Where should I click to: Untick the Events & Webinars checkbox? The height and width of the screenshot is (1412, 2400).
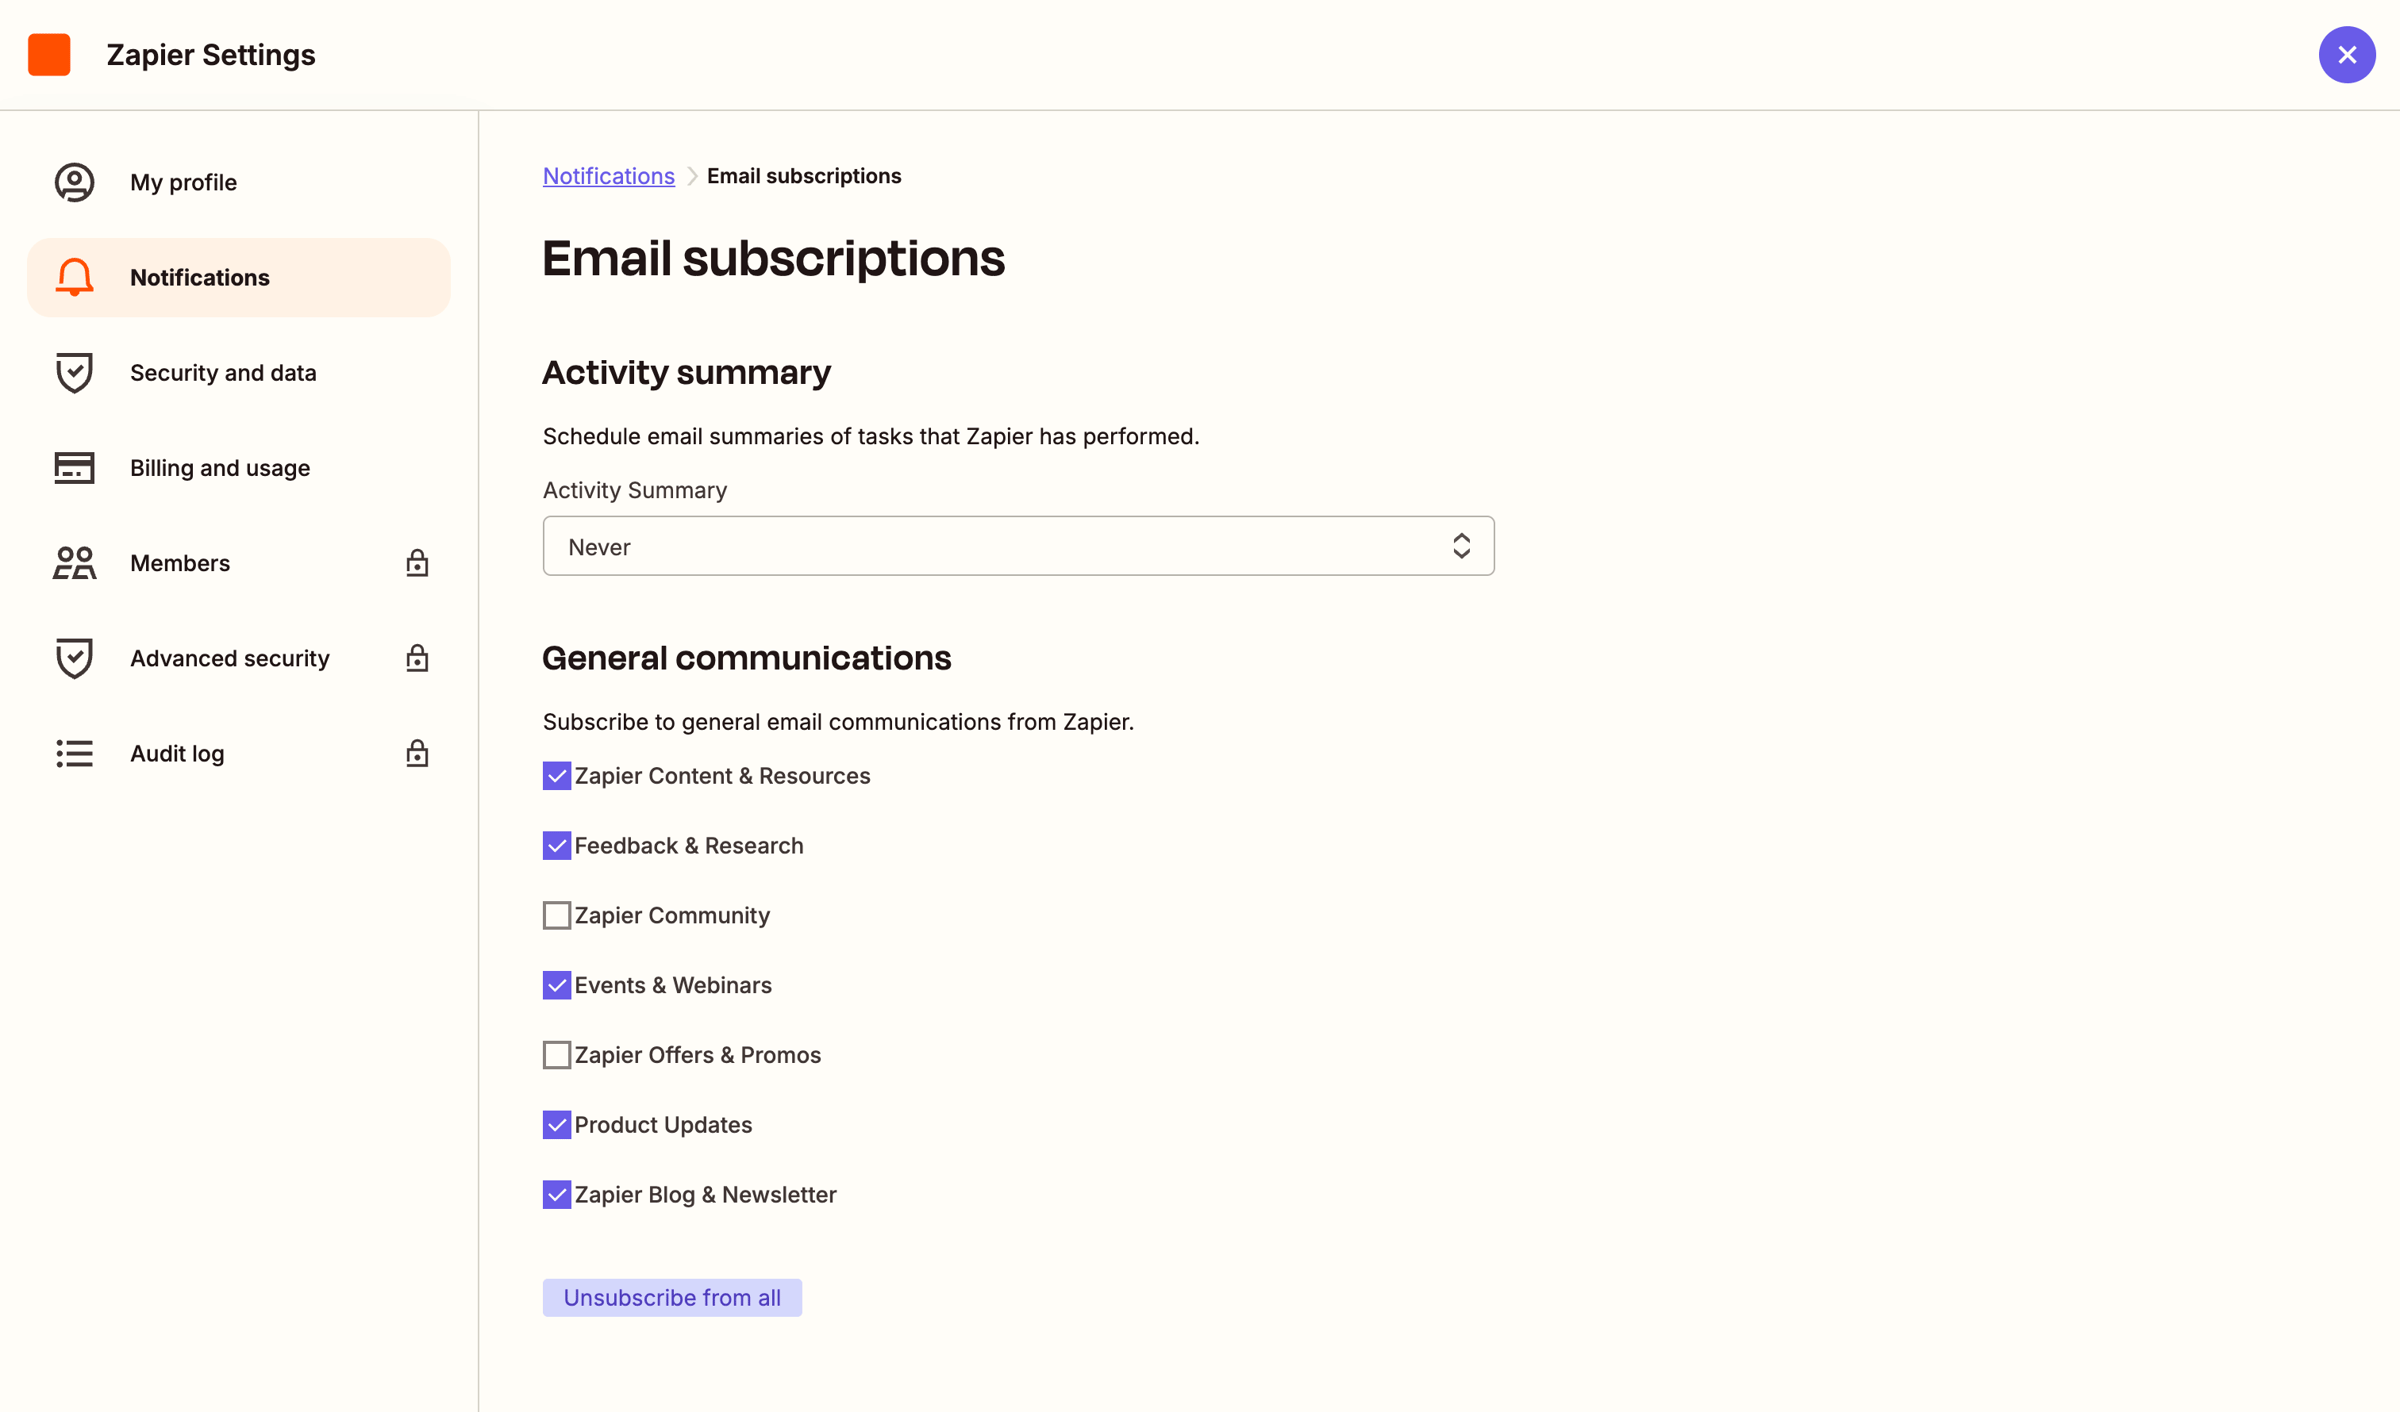click(x=557, y=985)
